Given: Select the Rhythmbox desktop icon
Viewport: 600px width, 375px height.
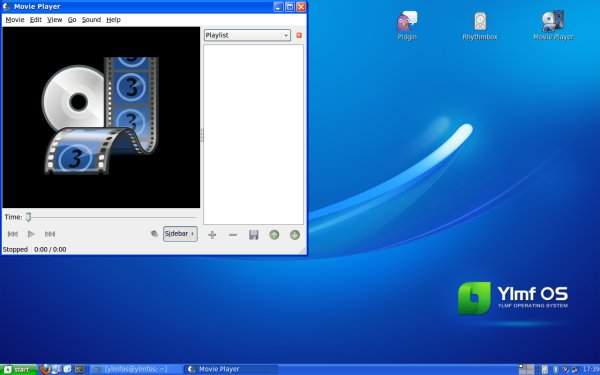Looking at the screenshot, I should [x=480, y=26].
